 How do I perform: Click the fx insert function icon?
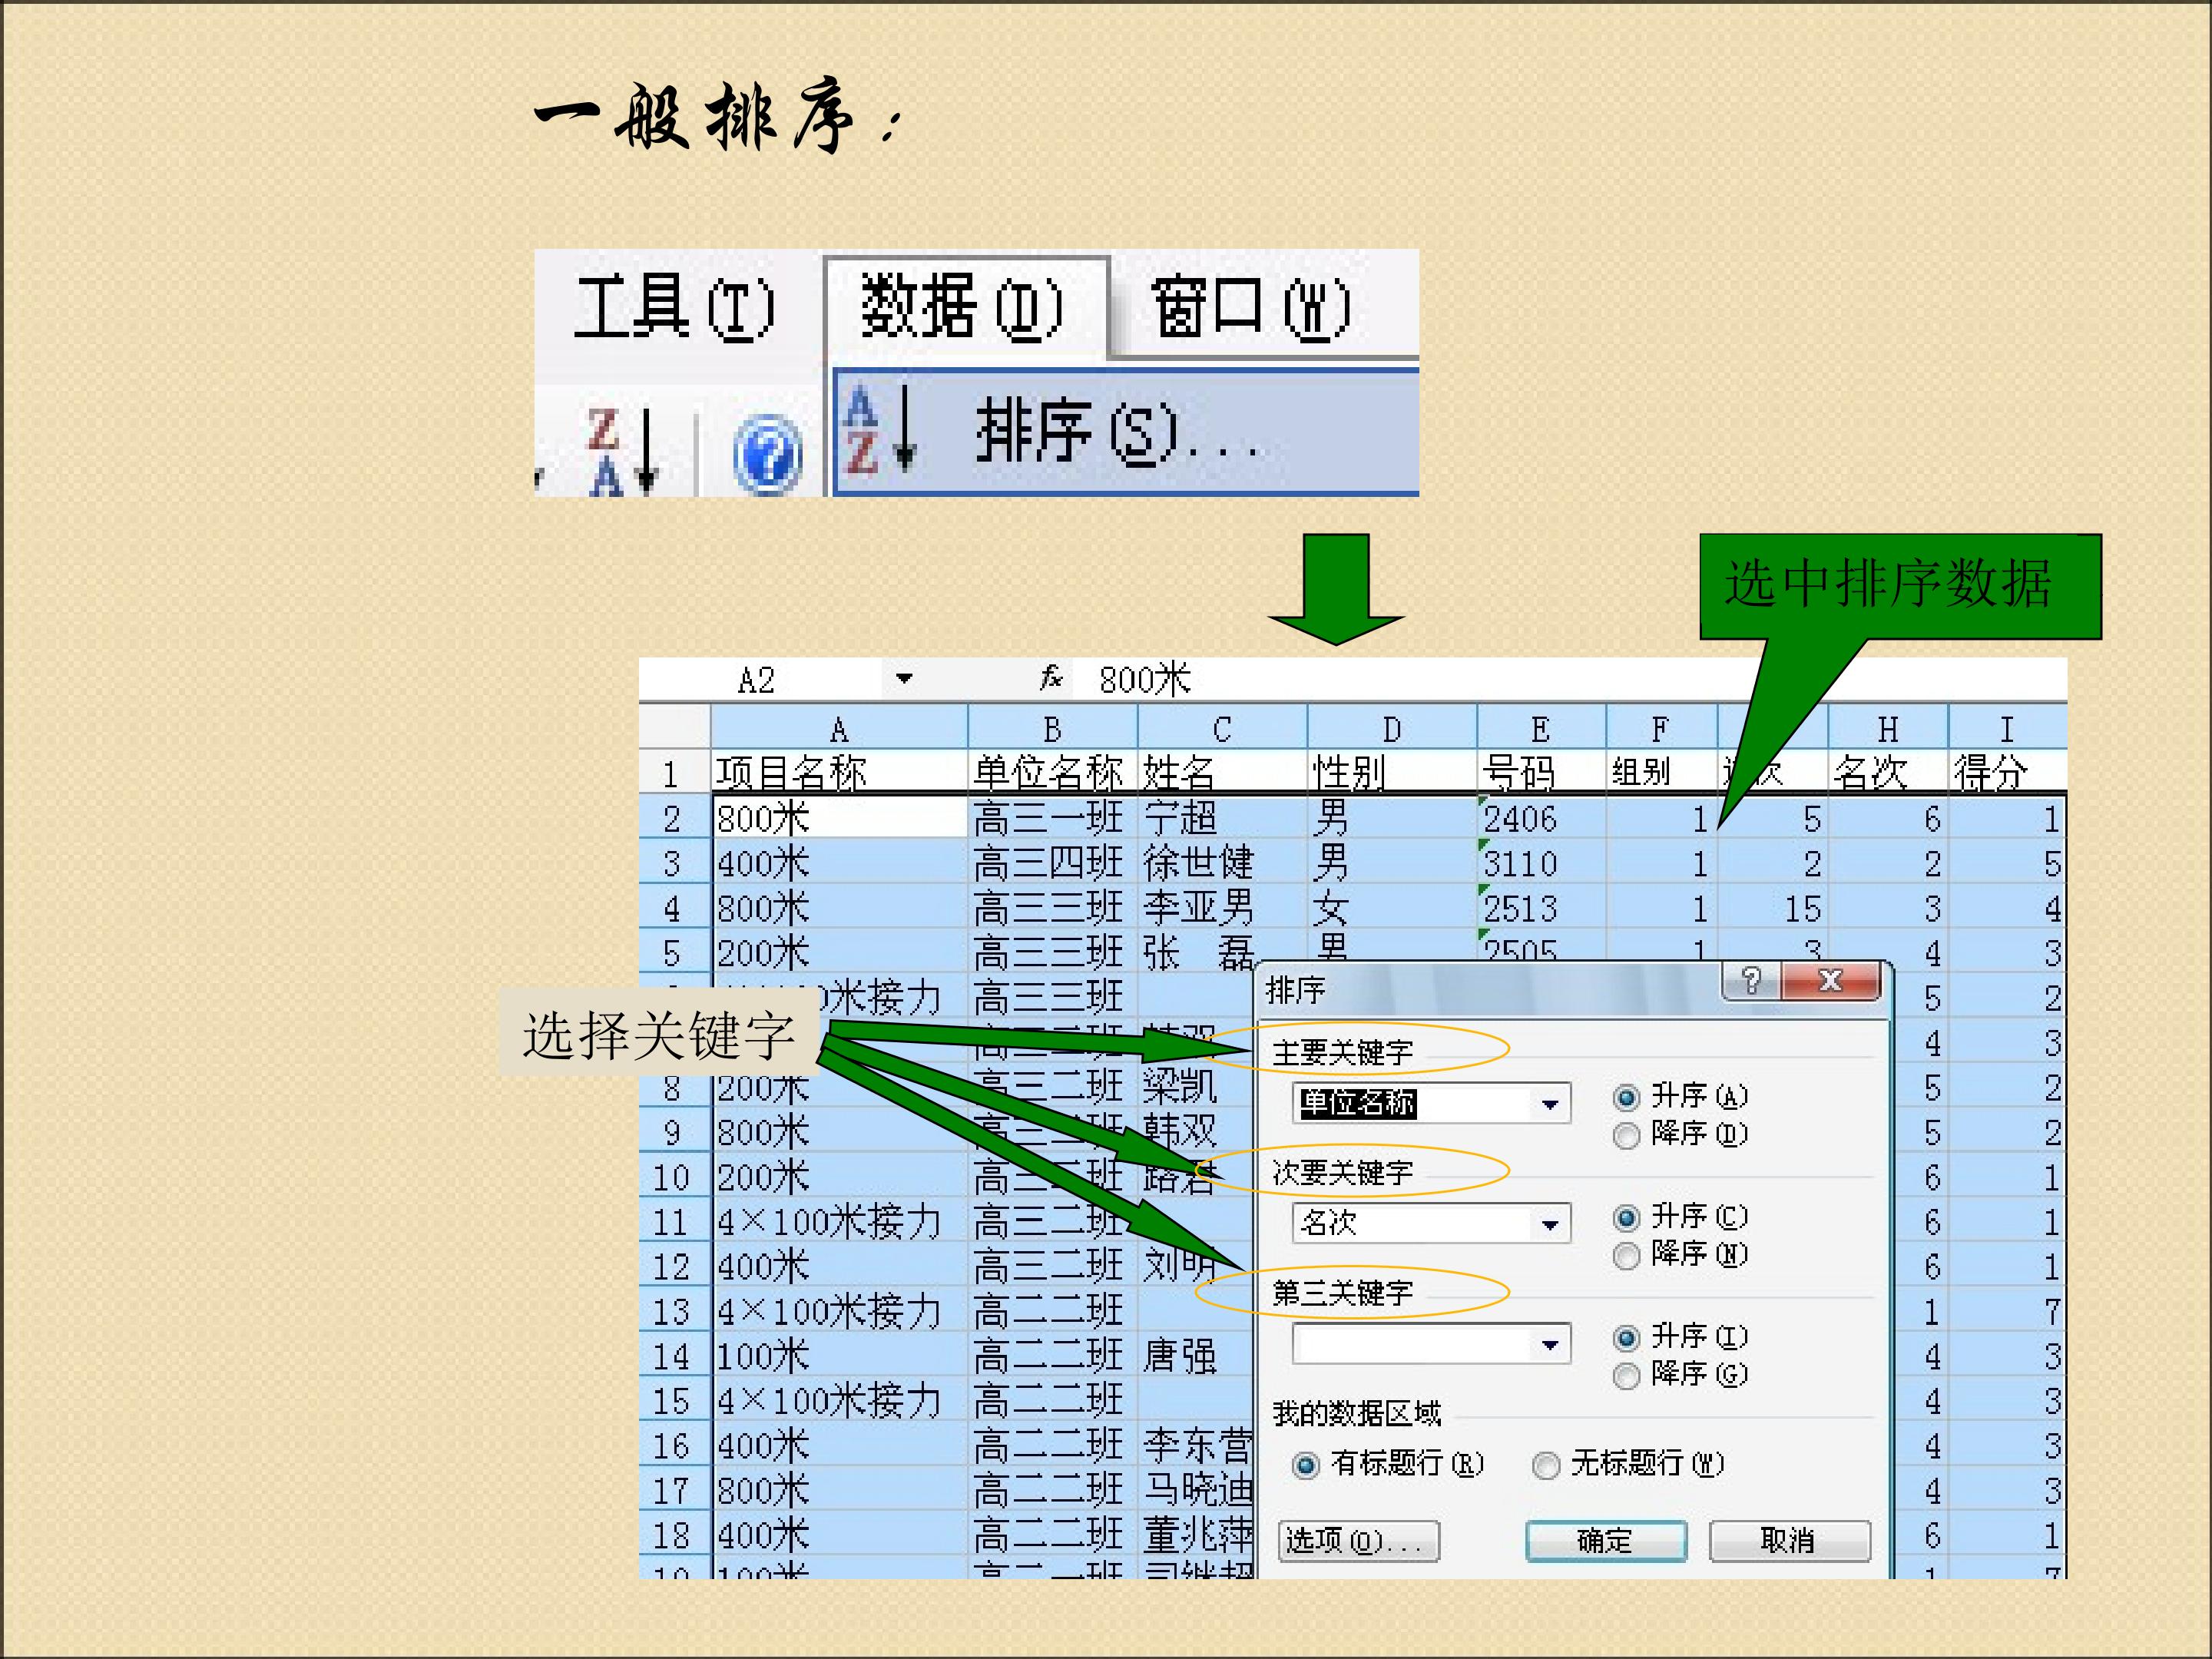pyautogui.click(x=1050, y=679)
